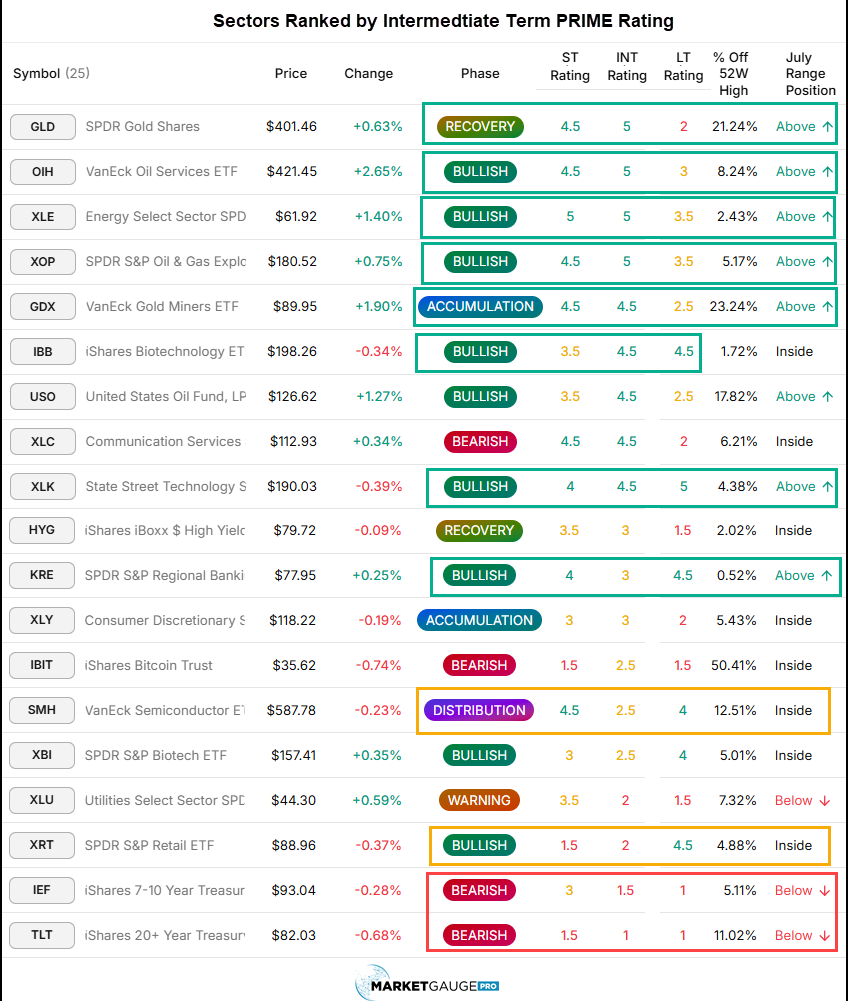Click the up arrow in USO row
Image resolution: width=848 pixels, height=1001 pixels.
tap(828, 396)
